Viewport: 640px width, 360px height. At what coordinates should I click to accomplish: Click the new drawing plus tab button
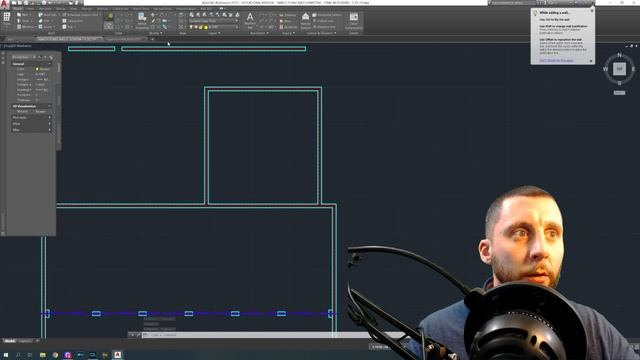click(x=152, y=39)
